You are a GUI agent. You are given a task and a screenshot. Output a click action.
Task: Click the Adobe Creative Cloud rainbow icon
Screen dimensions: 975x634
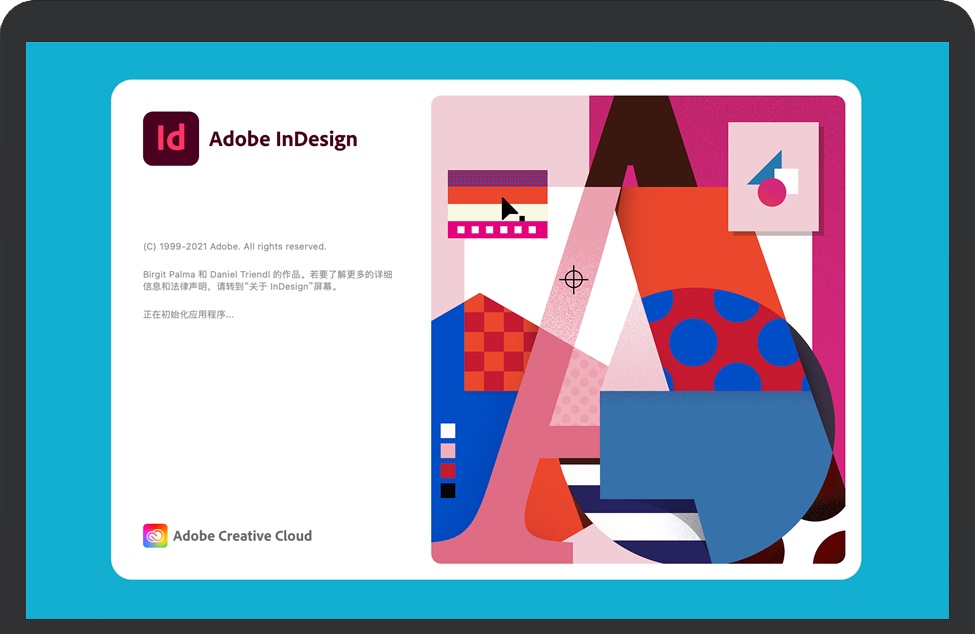point(155,535)
